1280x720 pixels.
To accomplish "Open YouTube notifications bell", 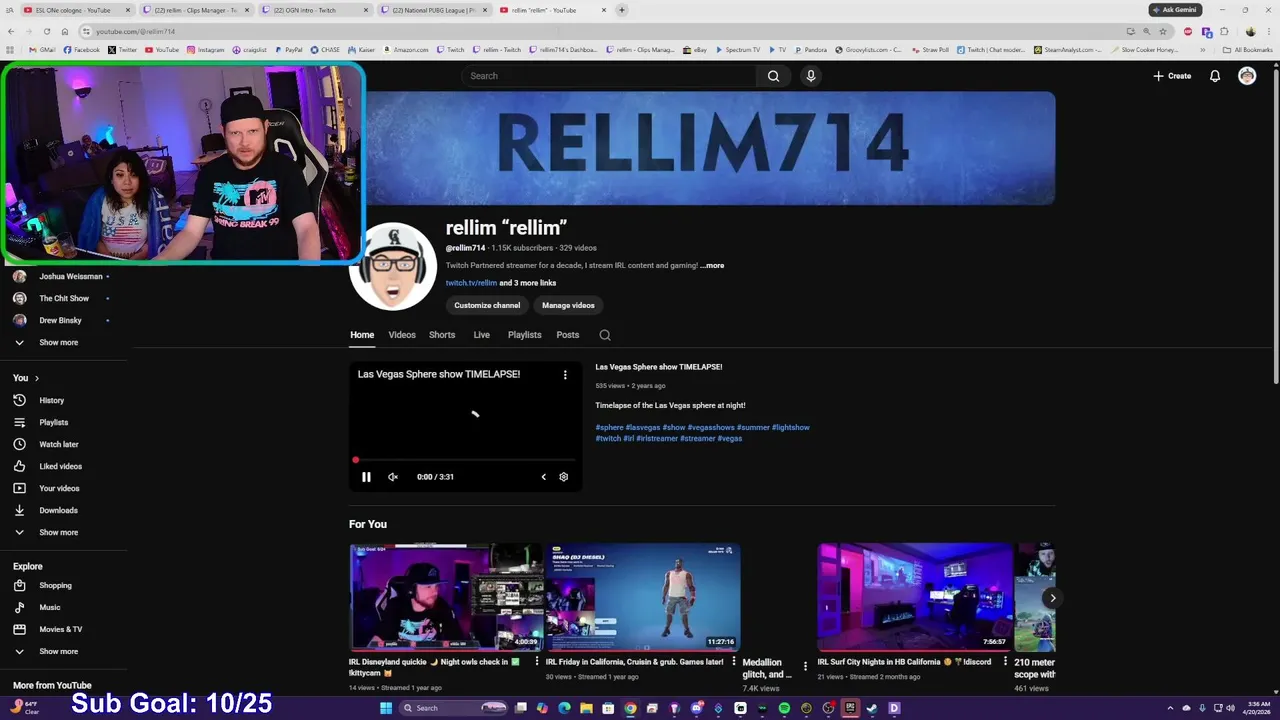I will coord(1215,76).
